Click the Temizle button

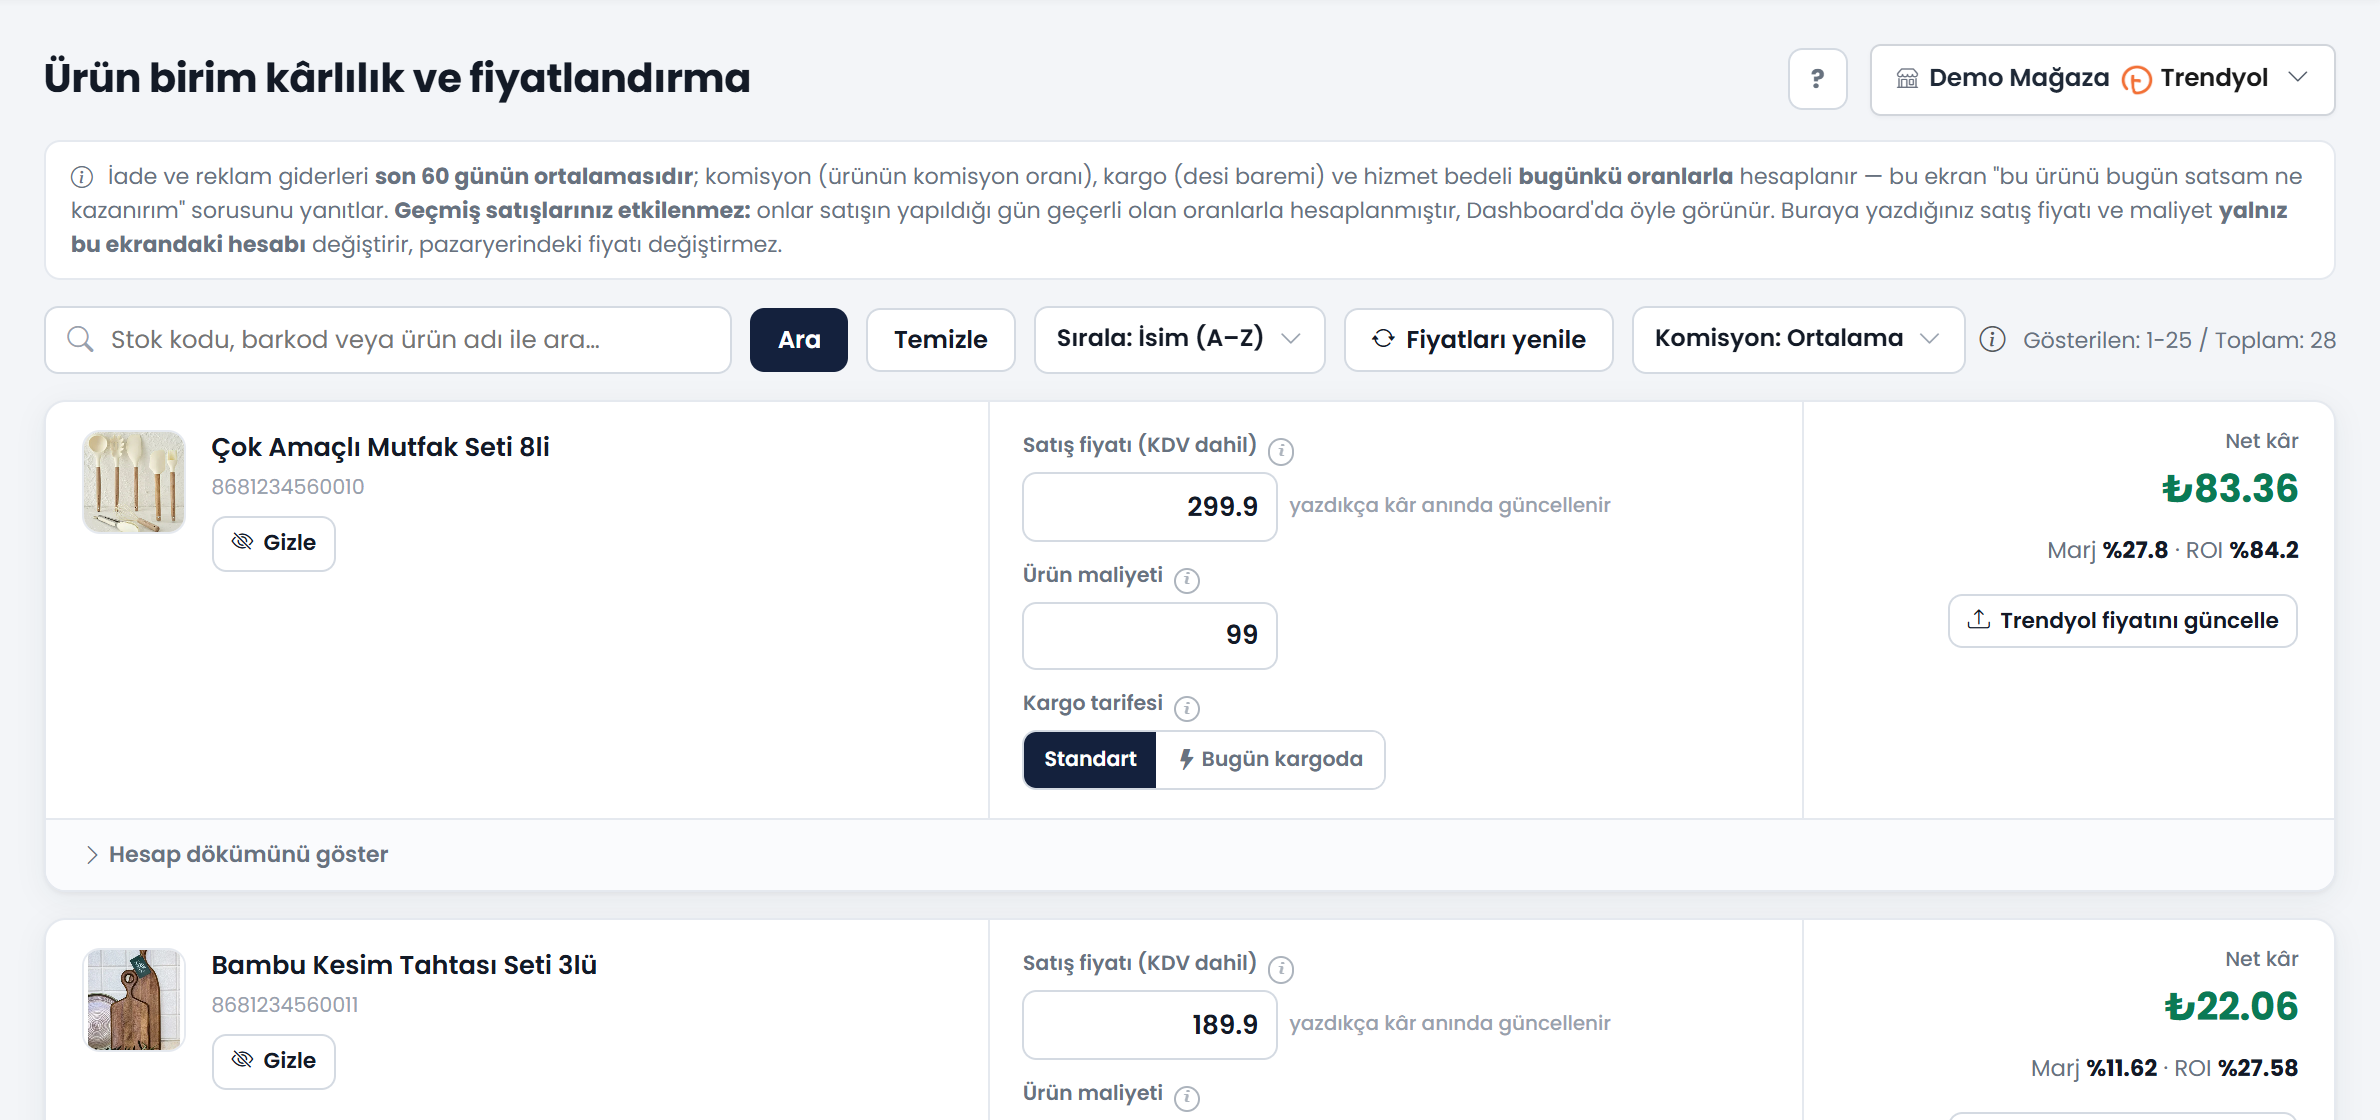[x=940, y=340]
